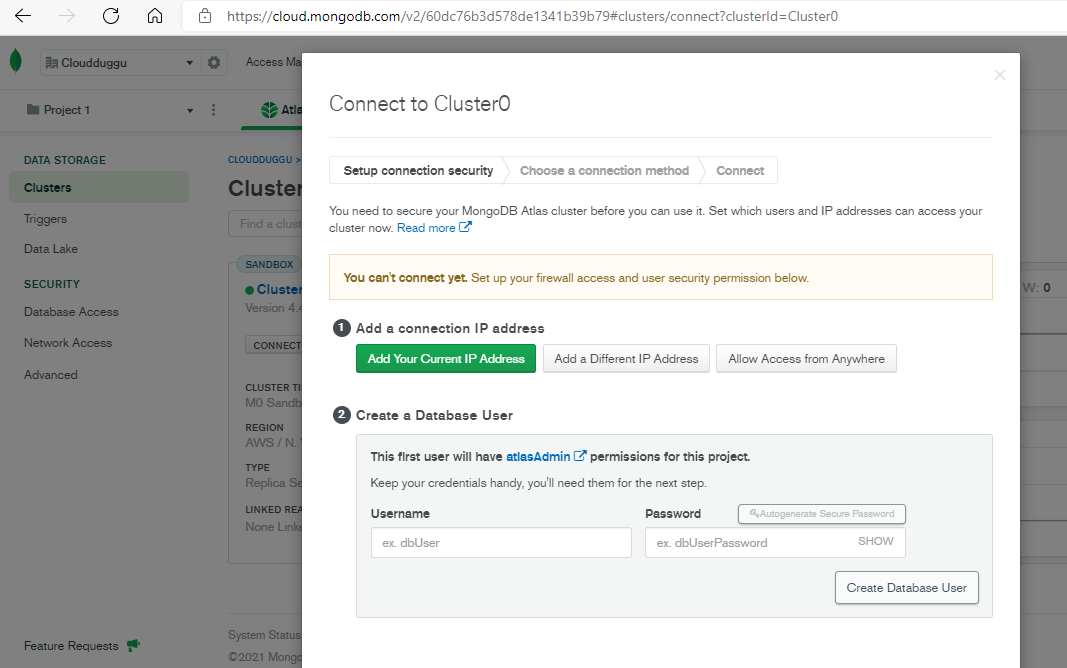
Task: Click the Username input field
Action: (x=501, y=543)
